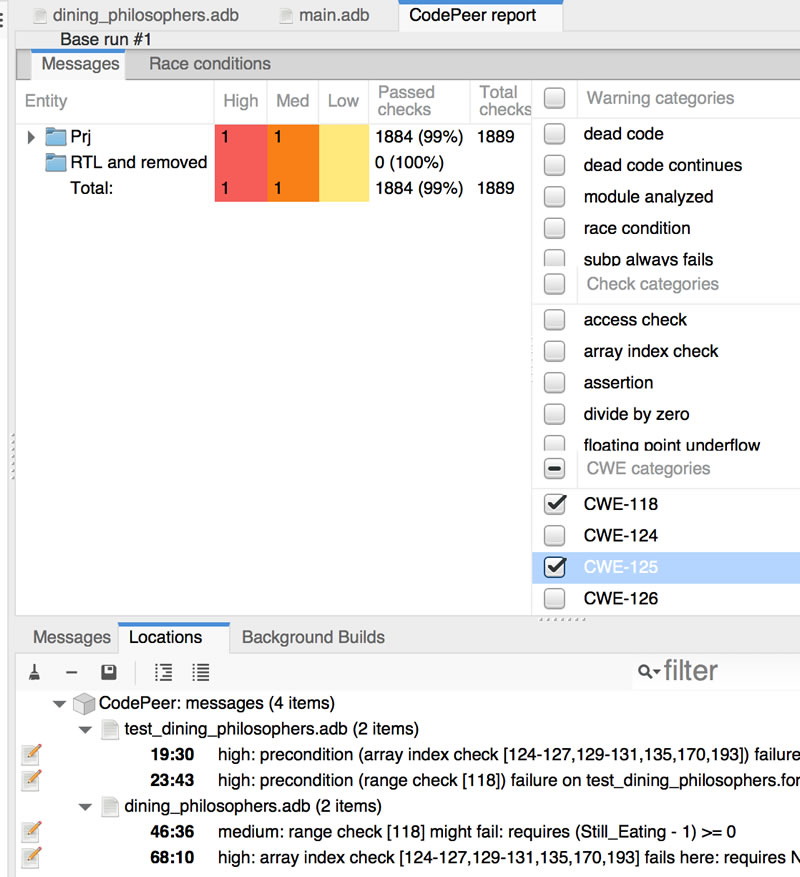Click the High column header
This screenshot has width=800, height=877.
click(x=241, y=101)
